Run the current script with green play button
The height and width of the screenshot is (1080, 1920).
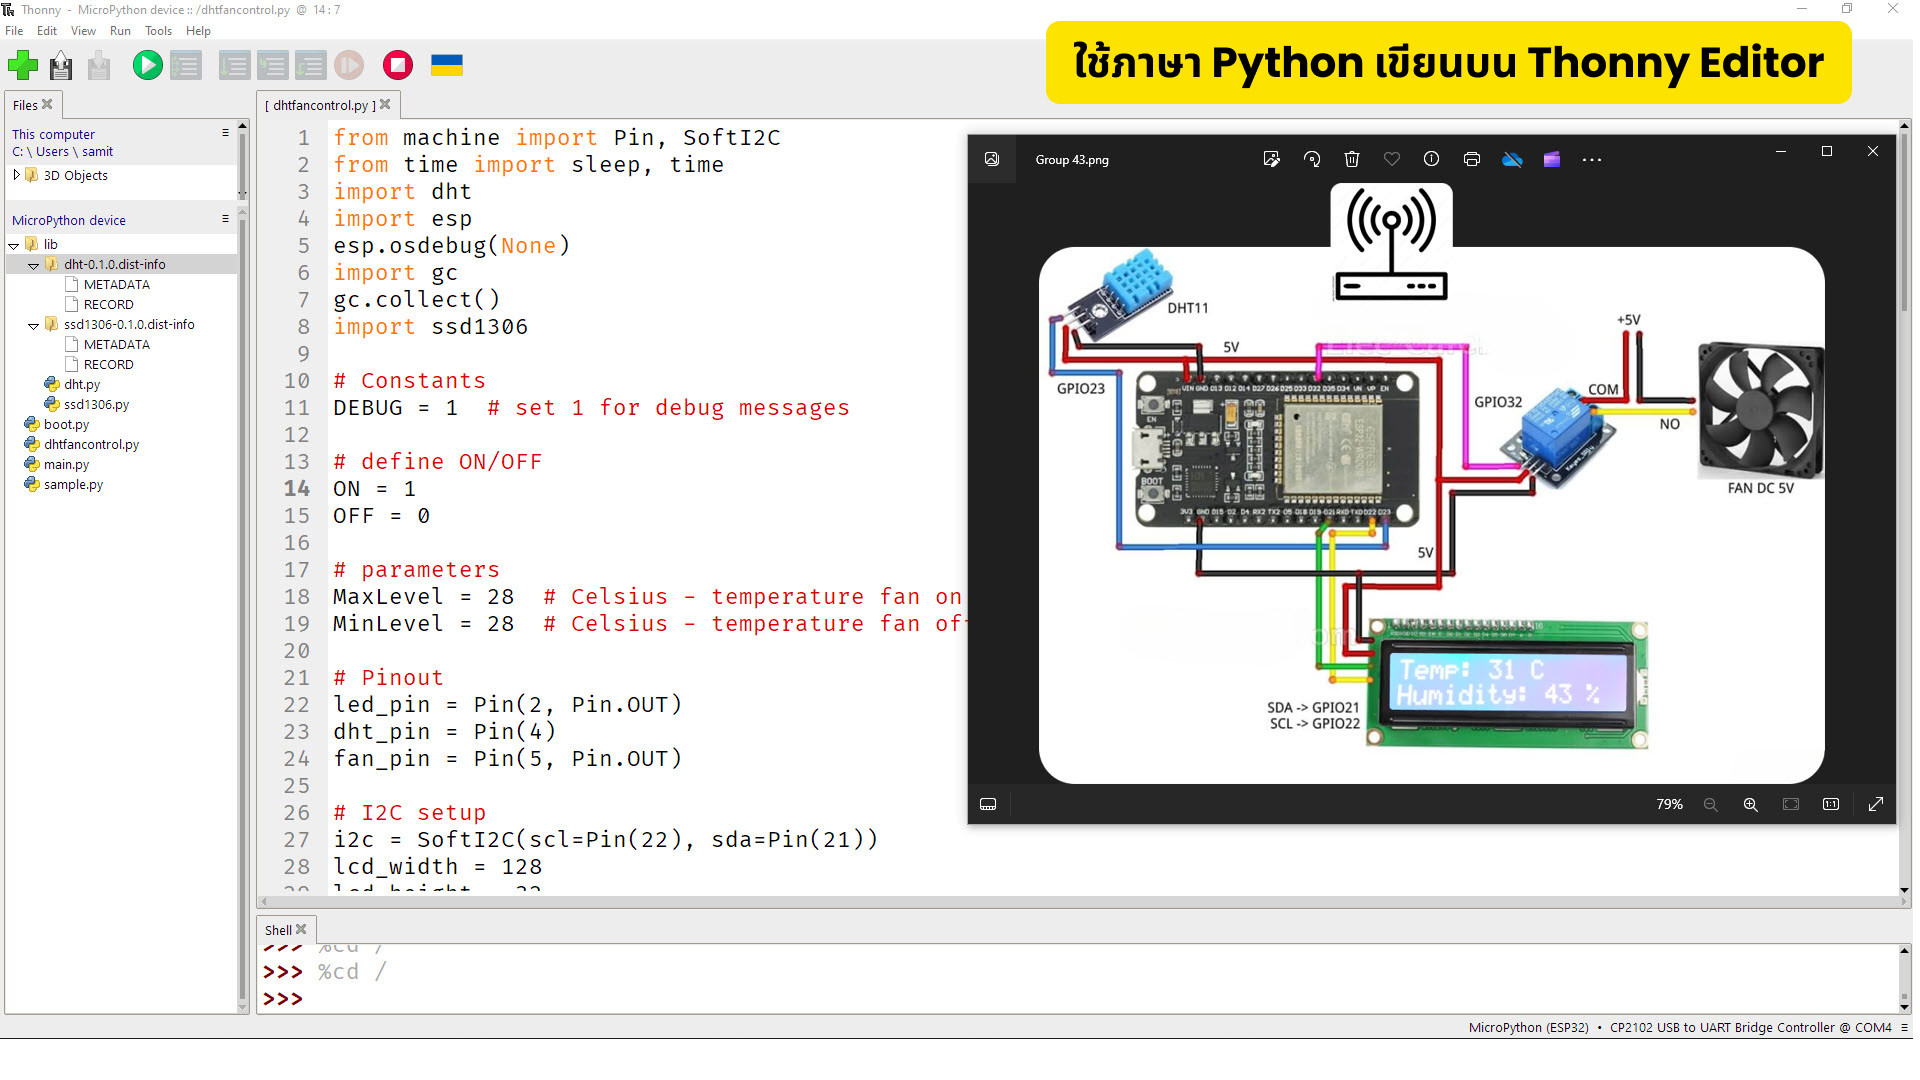pyautogui.click(x=147, y=66)
